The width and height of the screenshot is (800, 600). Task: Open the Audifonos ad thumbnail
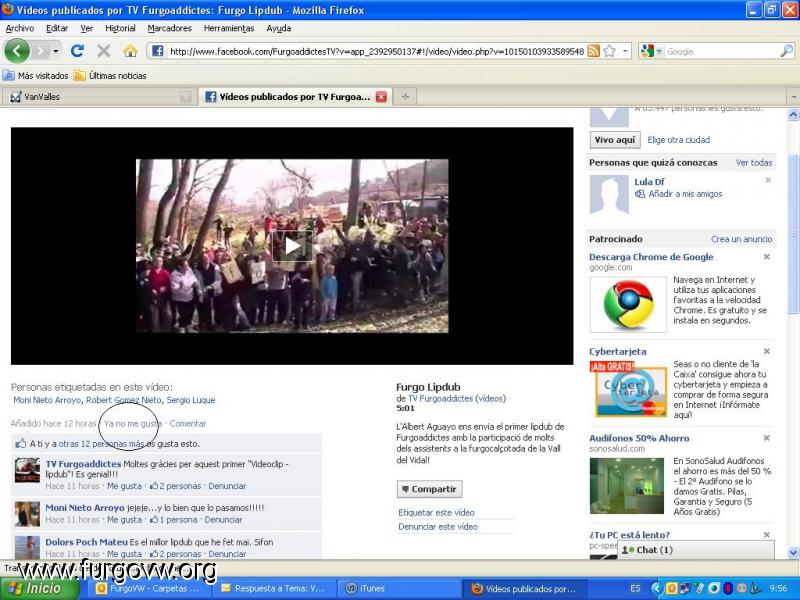[x=627, y=486]
